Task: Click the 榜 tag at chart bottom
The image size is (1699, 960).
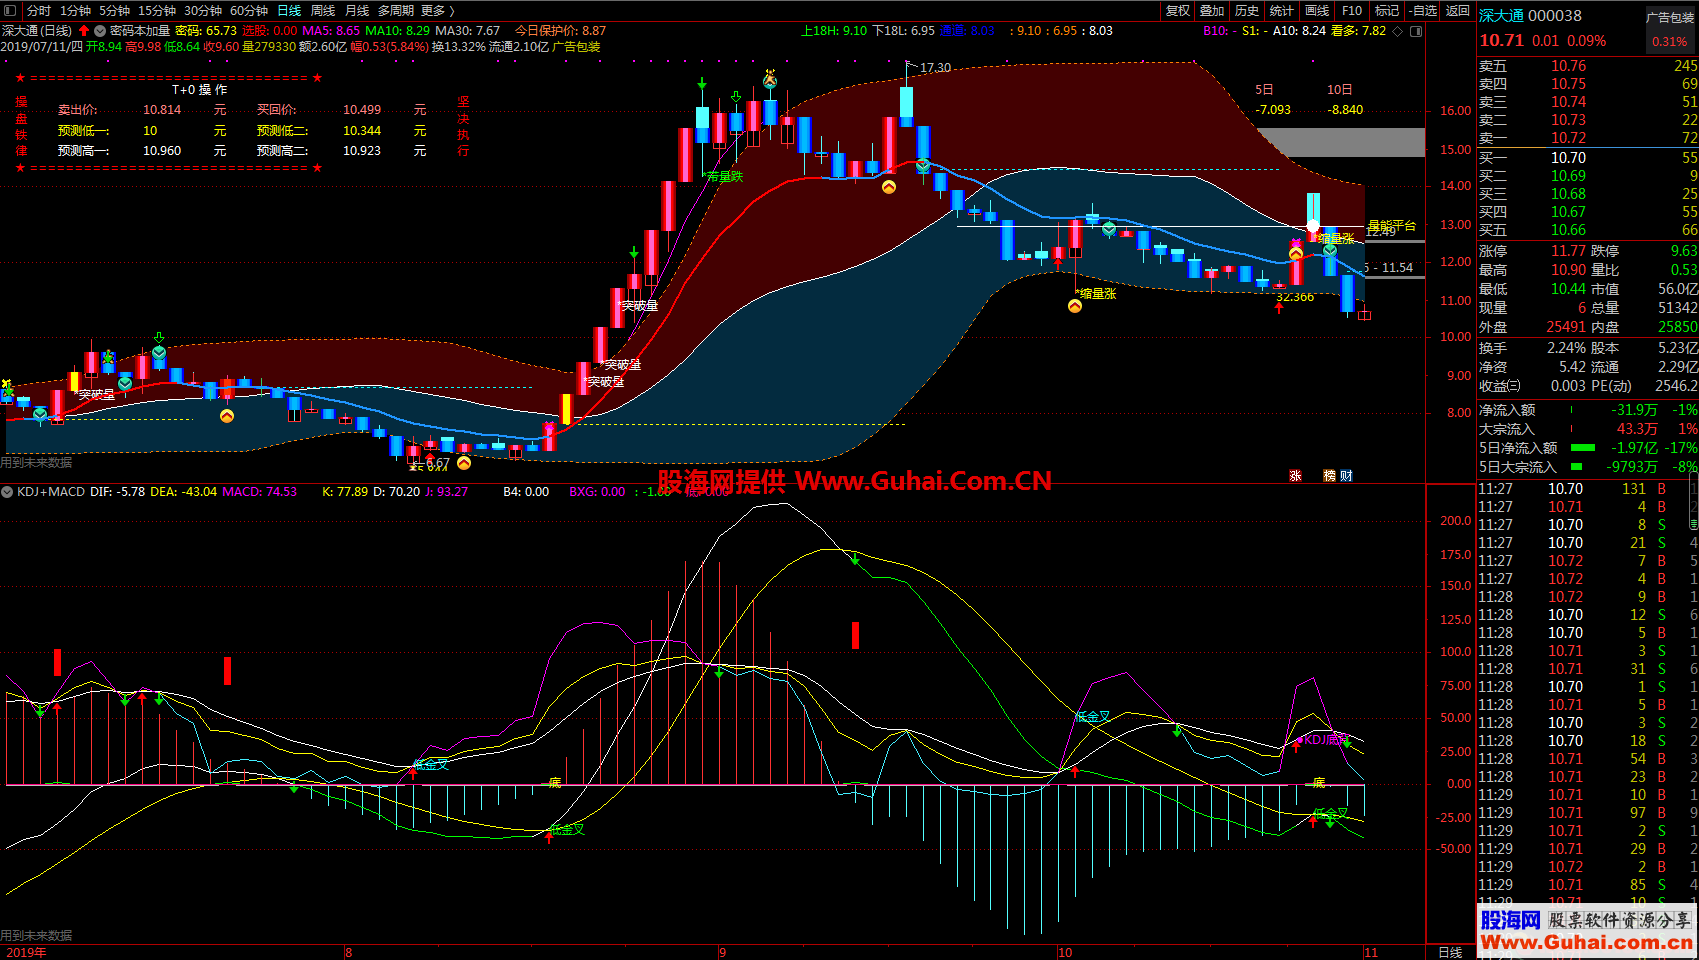Action: 1329,476
